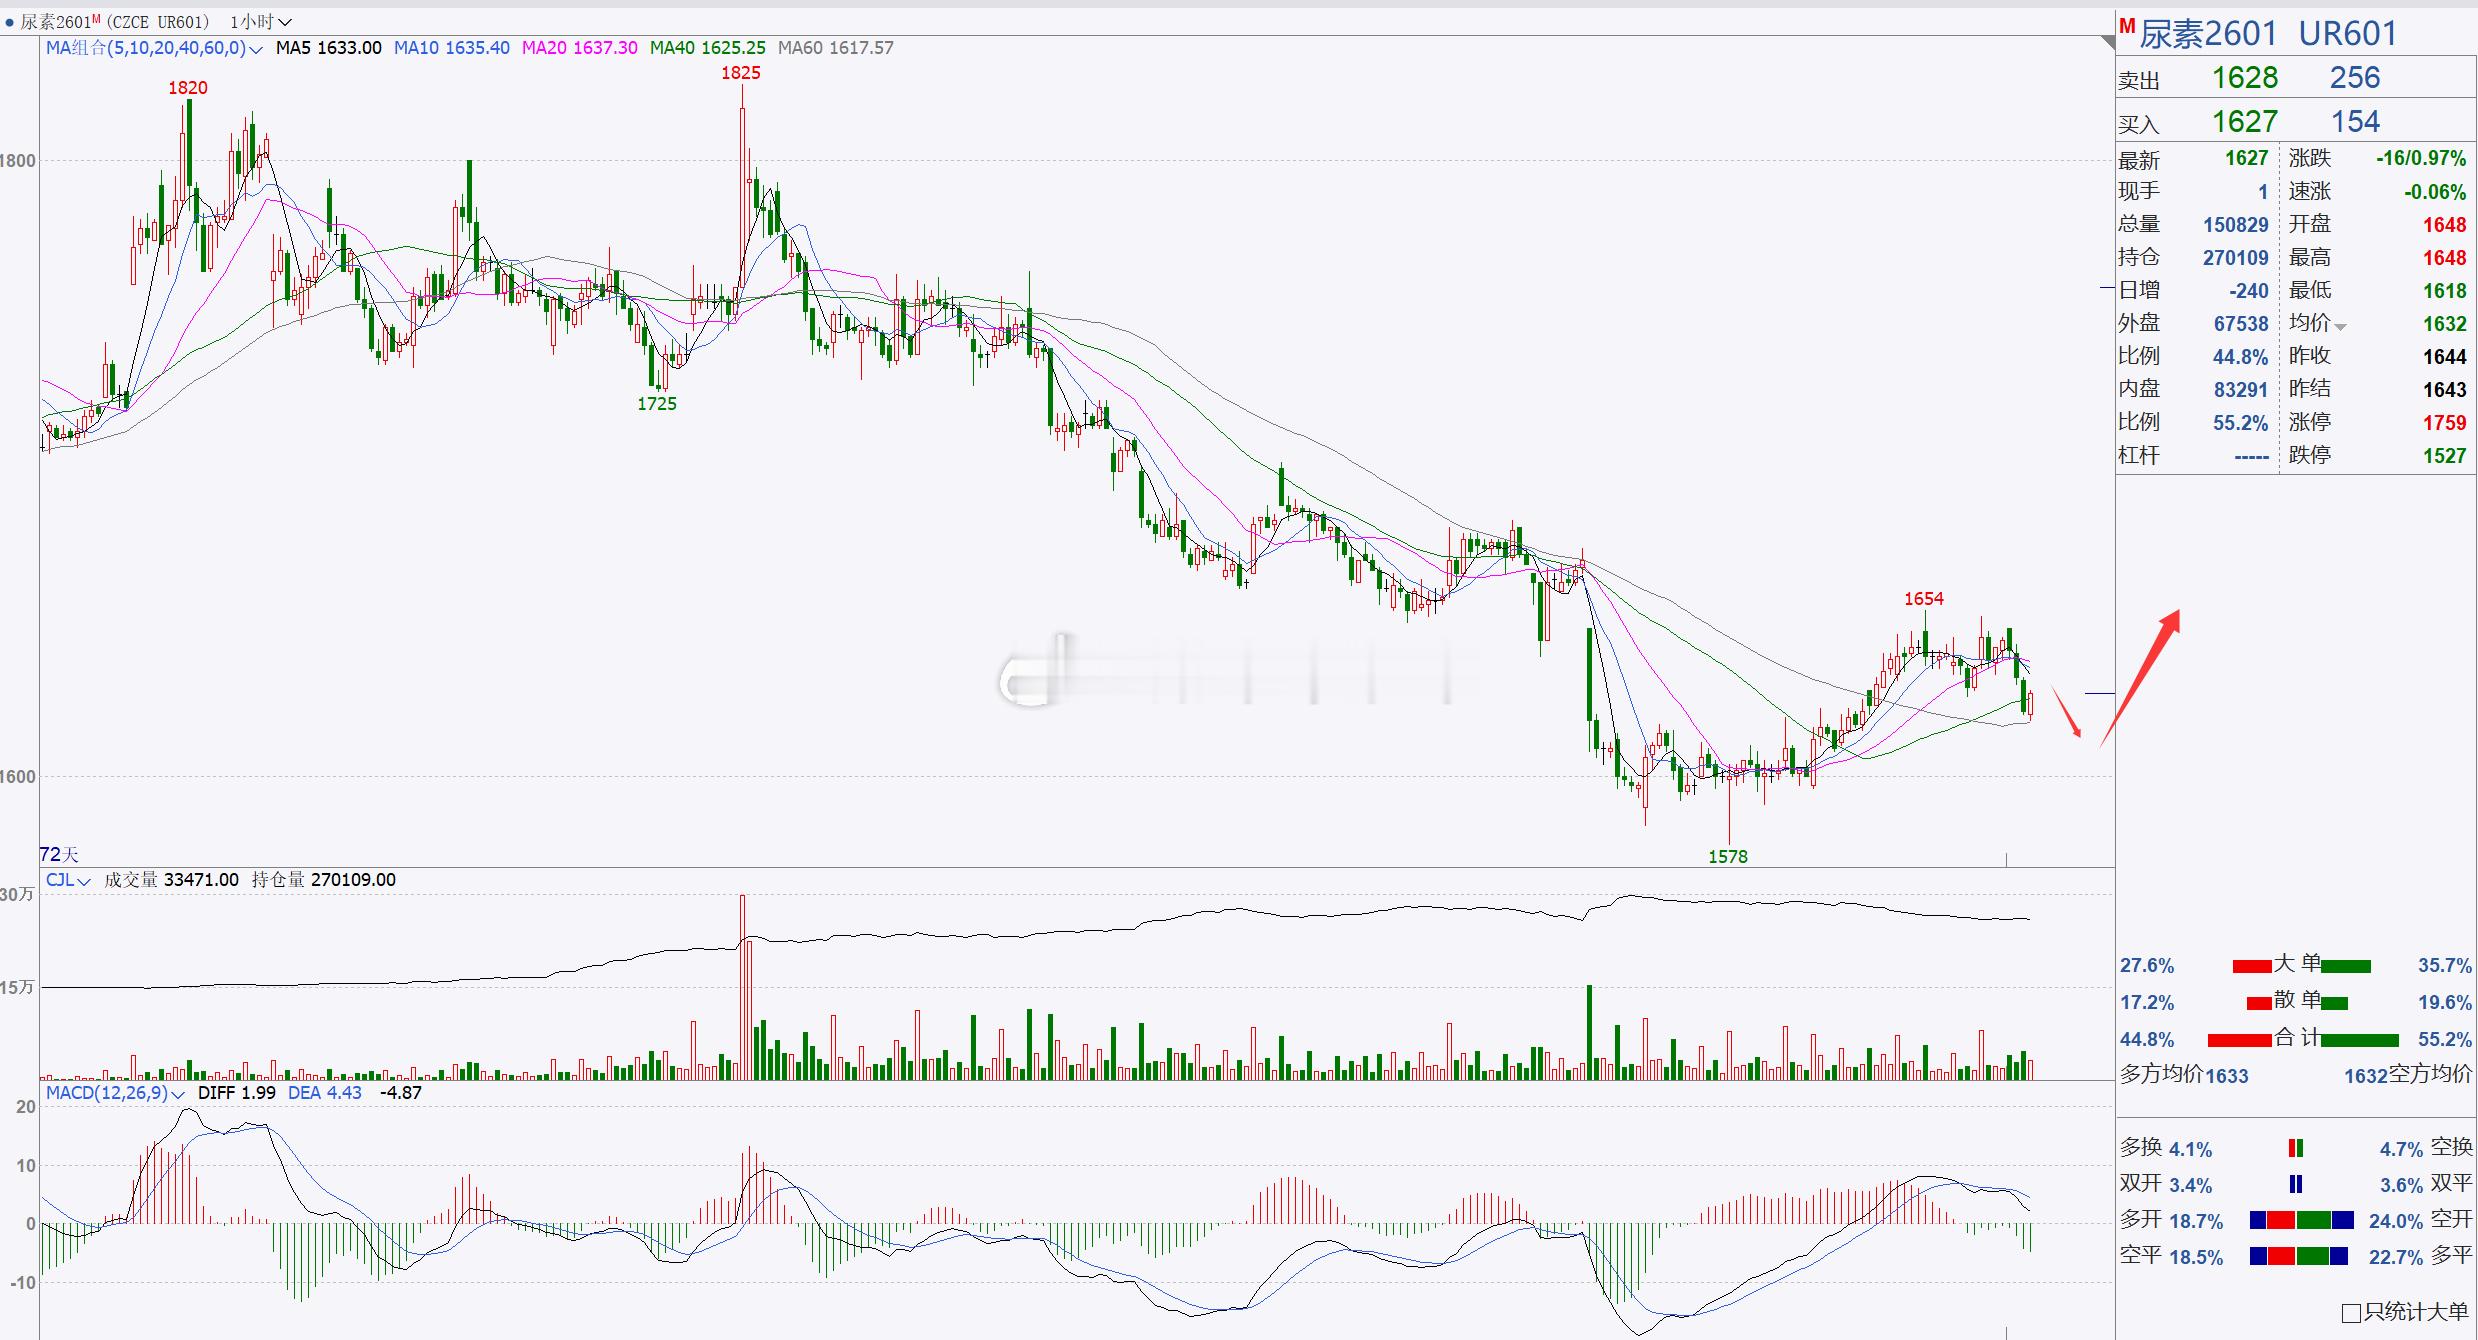The height and width of the screenshot is (1340, 2478).
Task: Open the 1小时 timeframe dropdown
Action: point(260,21)
